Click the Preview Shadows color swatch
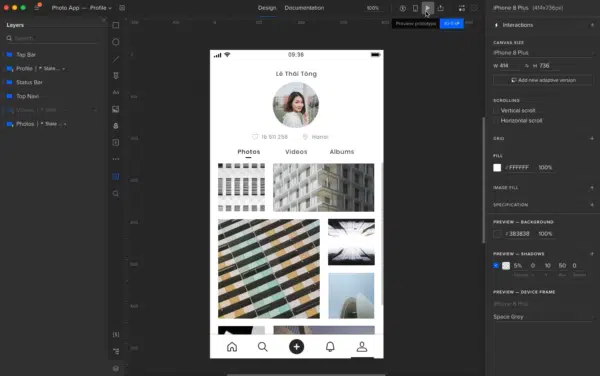This screenshot has width=600, height=376. click(x=506, y=265)
